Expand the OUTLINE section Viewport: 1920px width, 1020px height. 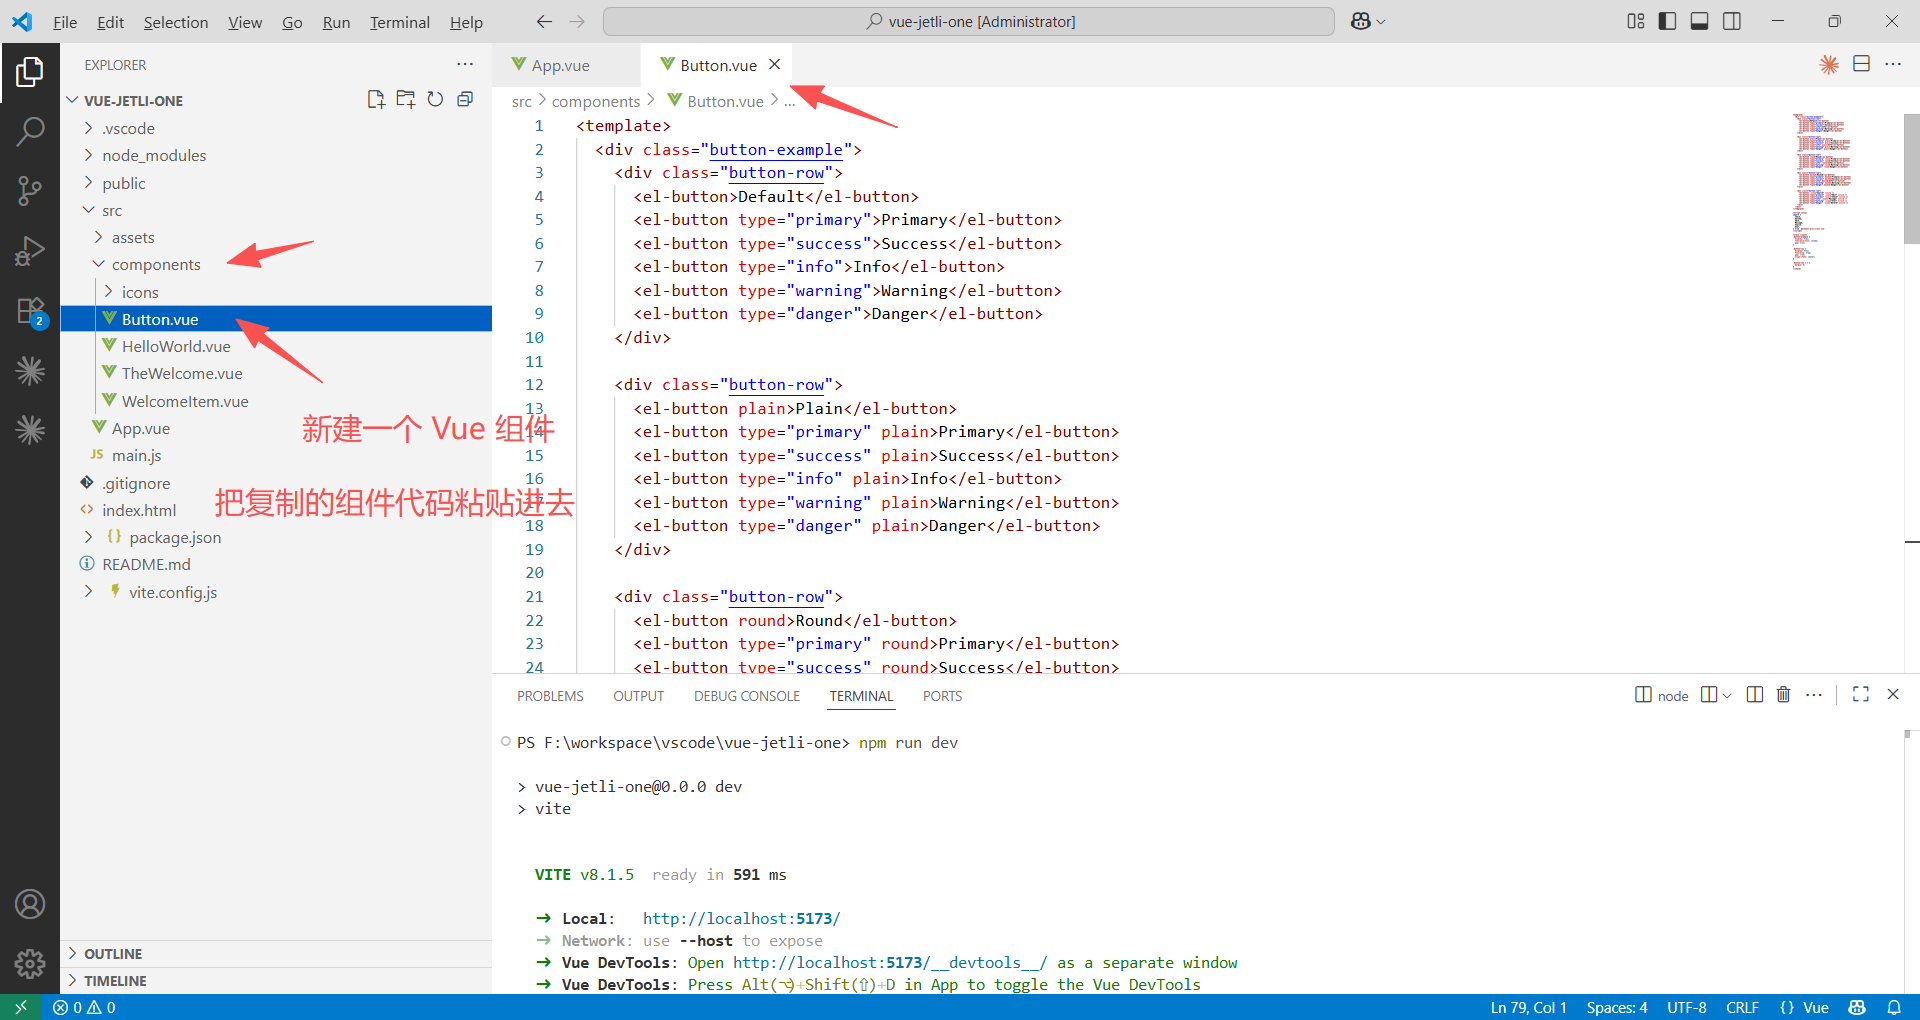pyautogui.click(x=276, y=954)
